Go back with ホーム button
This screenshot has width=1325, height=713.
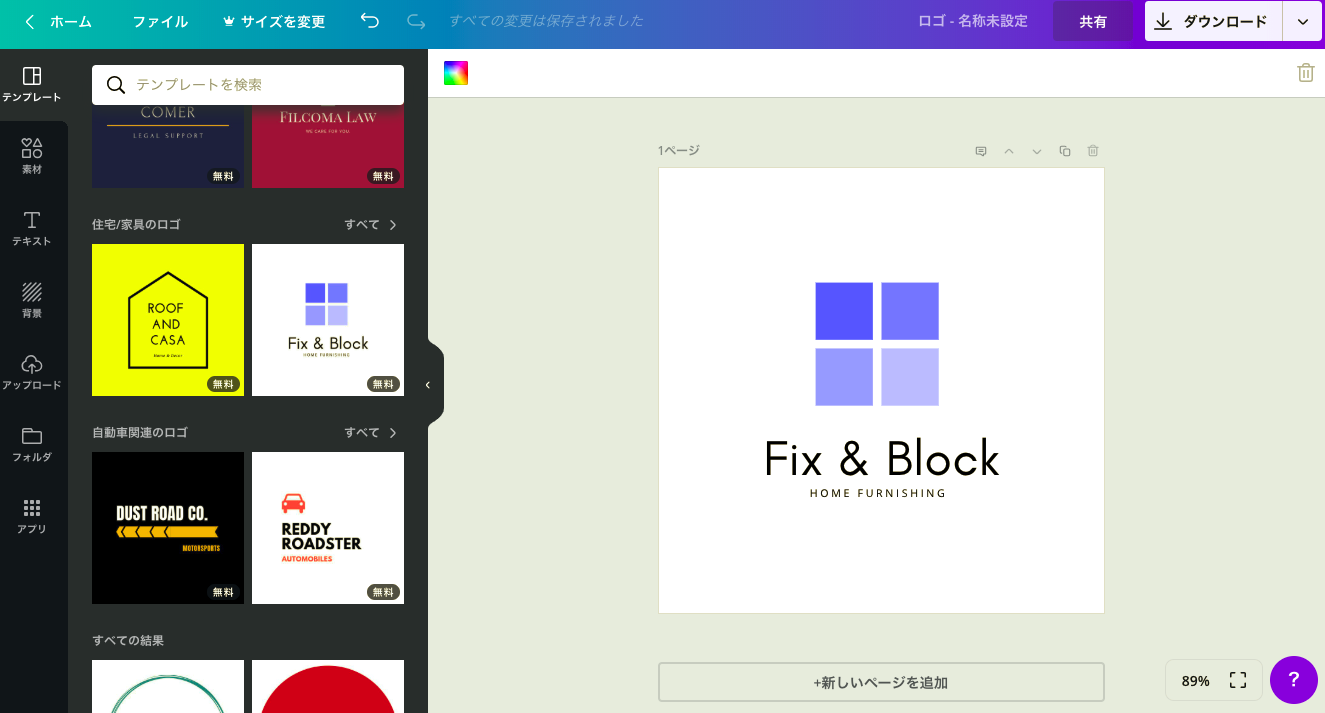[58, 21]
